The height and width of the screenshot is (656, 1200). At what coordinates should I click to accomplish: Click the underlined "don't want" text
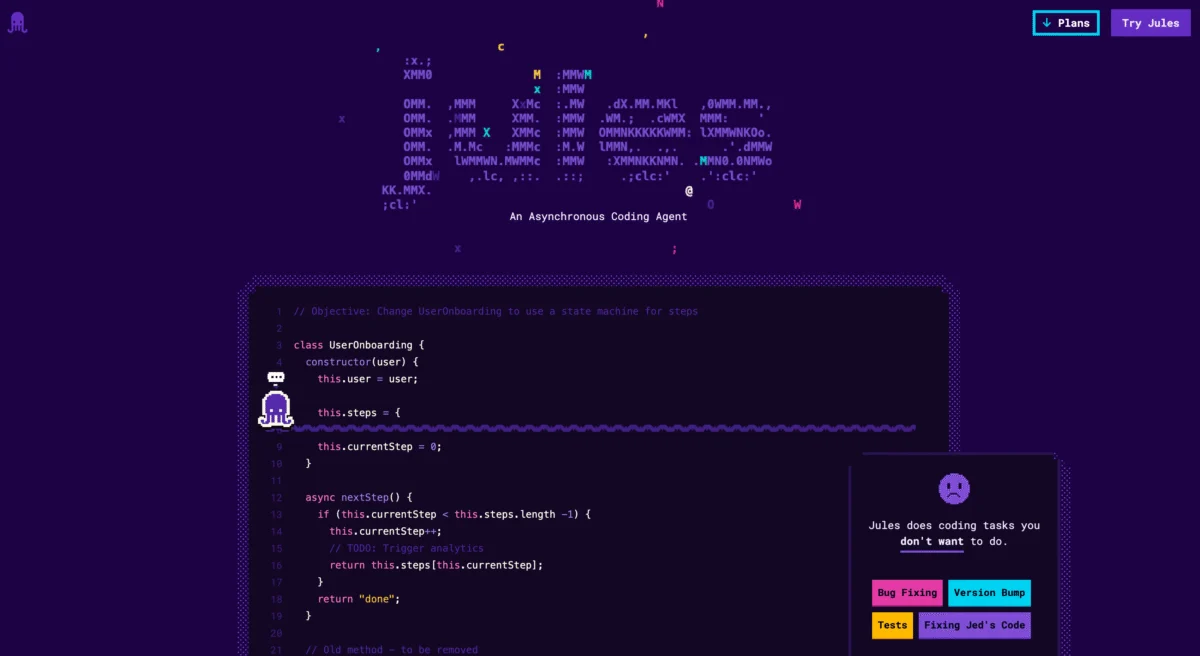tap(932, 542)
